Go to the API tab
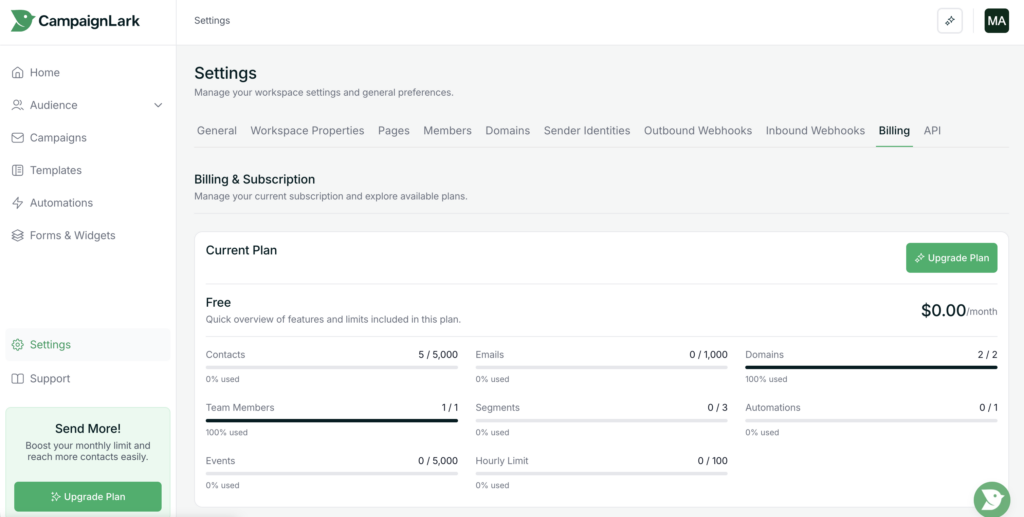 932,131
